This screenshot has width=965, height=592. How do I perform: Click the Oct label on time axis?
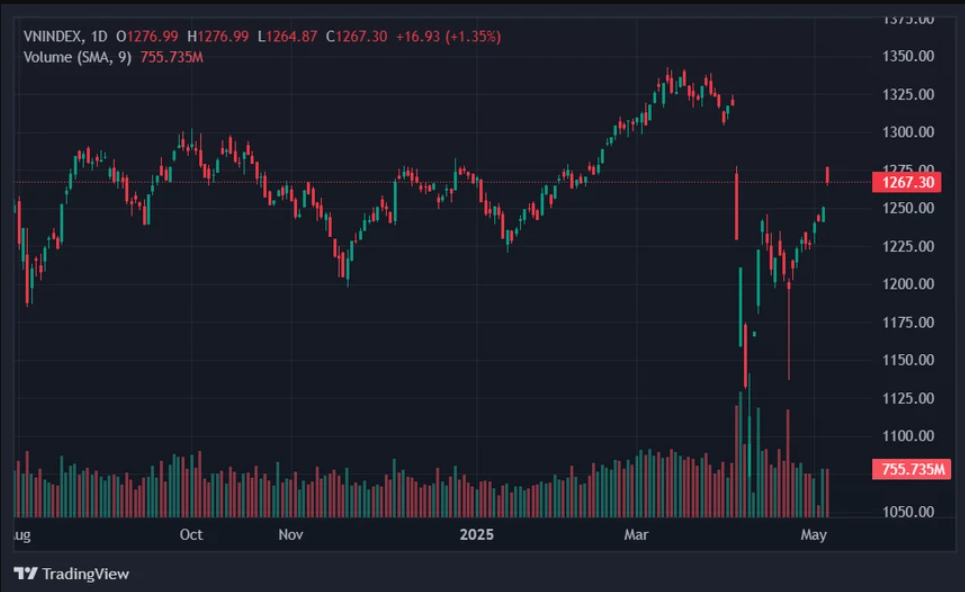191,534
